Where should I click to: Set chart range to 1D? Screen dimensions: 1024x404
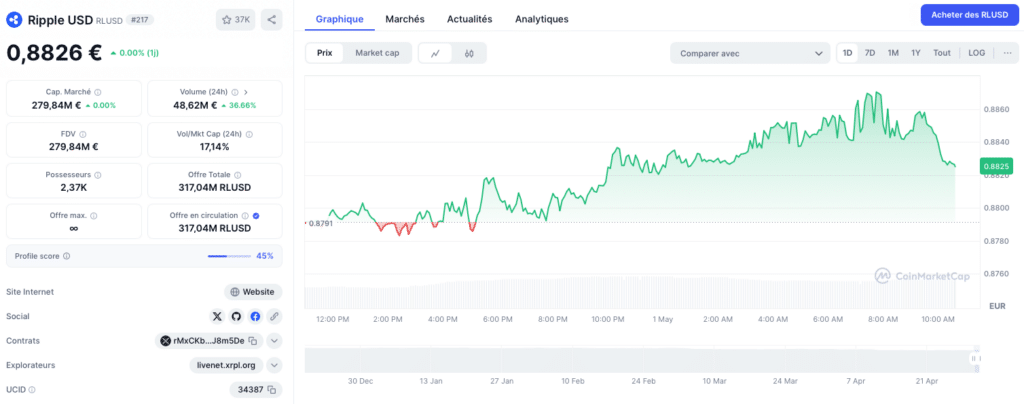point(848,54)
